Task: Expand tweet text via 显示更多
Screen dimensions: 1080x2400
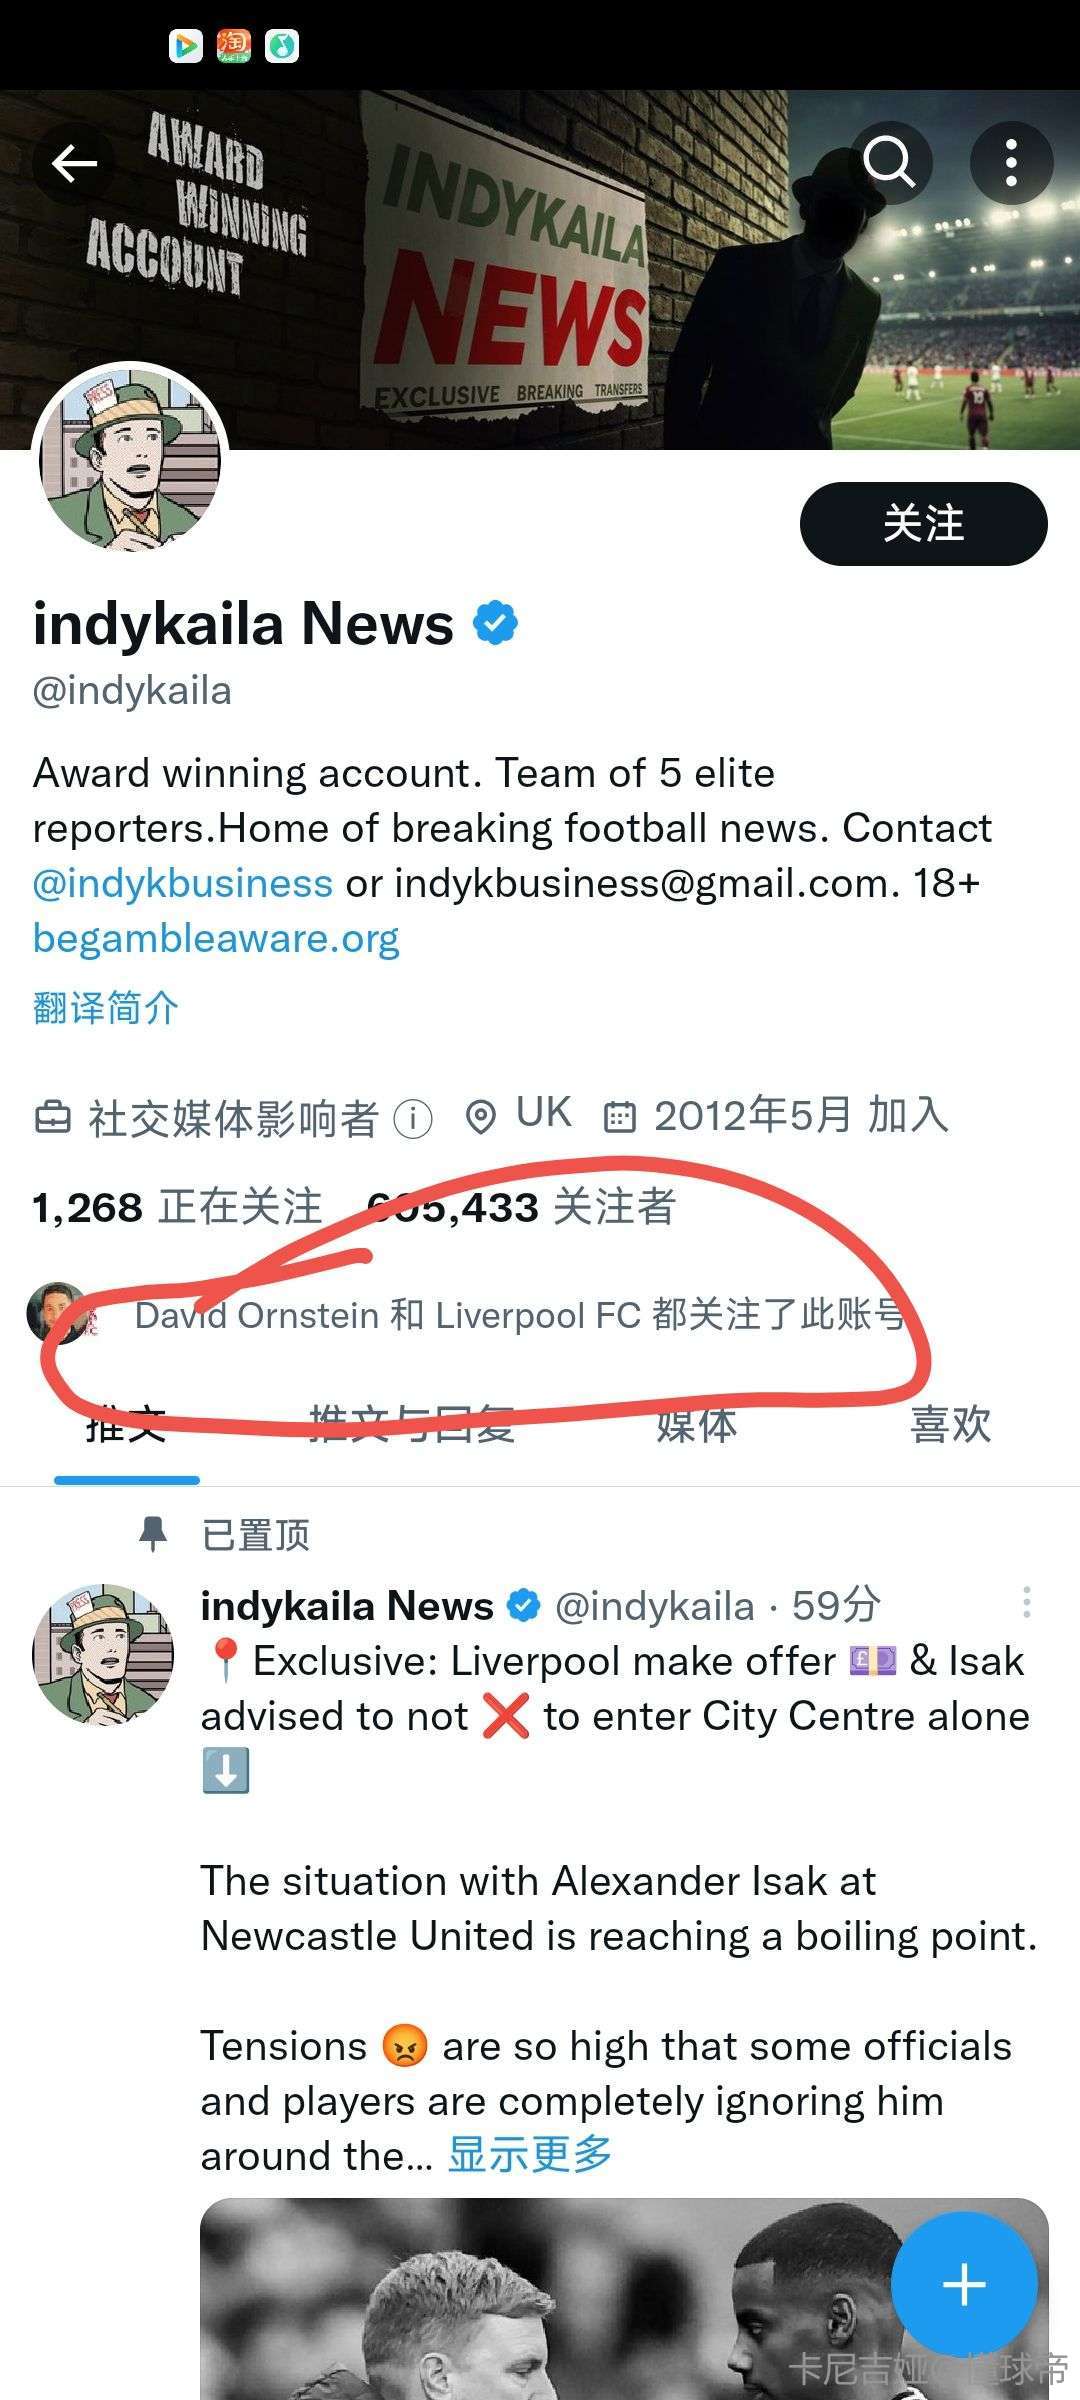Action: pyautogui.click(x=529, y=2156)
